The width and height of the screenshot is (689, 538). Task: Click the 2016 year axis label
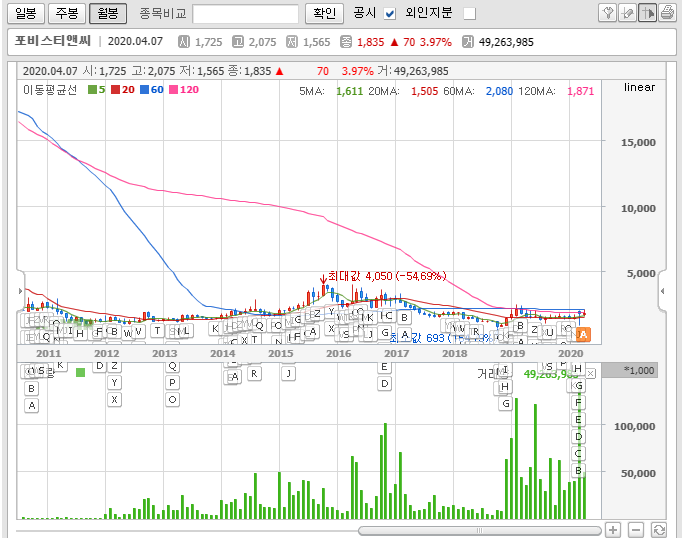pos(338,353)
